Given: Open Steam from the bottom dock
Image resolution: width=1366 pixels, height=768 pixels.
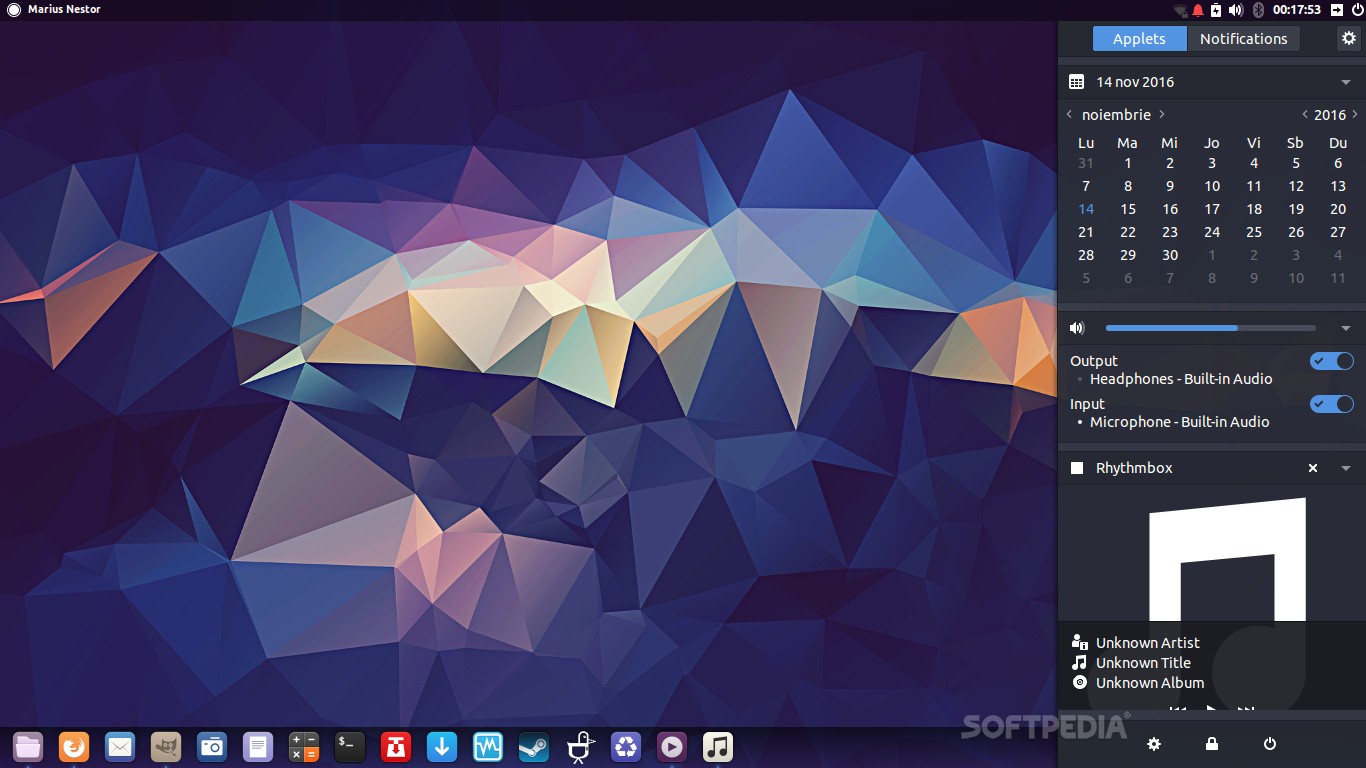Looking at the screenshot, I should pyautogui.click(x=533, y=746).
